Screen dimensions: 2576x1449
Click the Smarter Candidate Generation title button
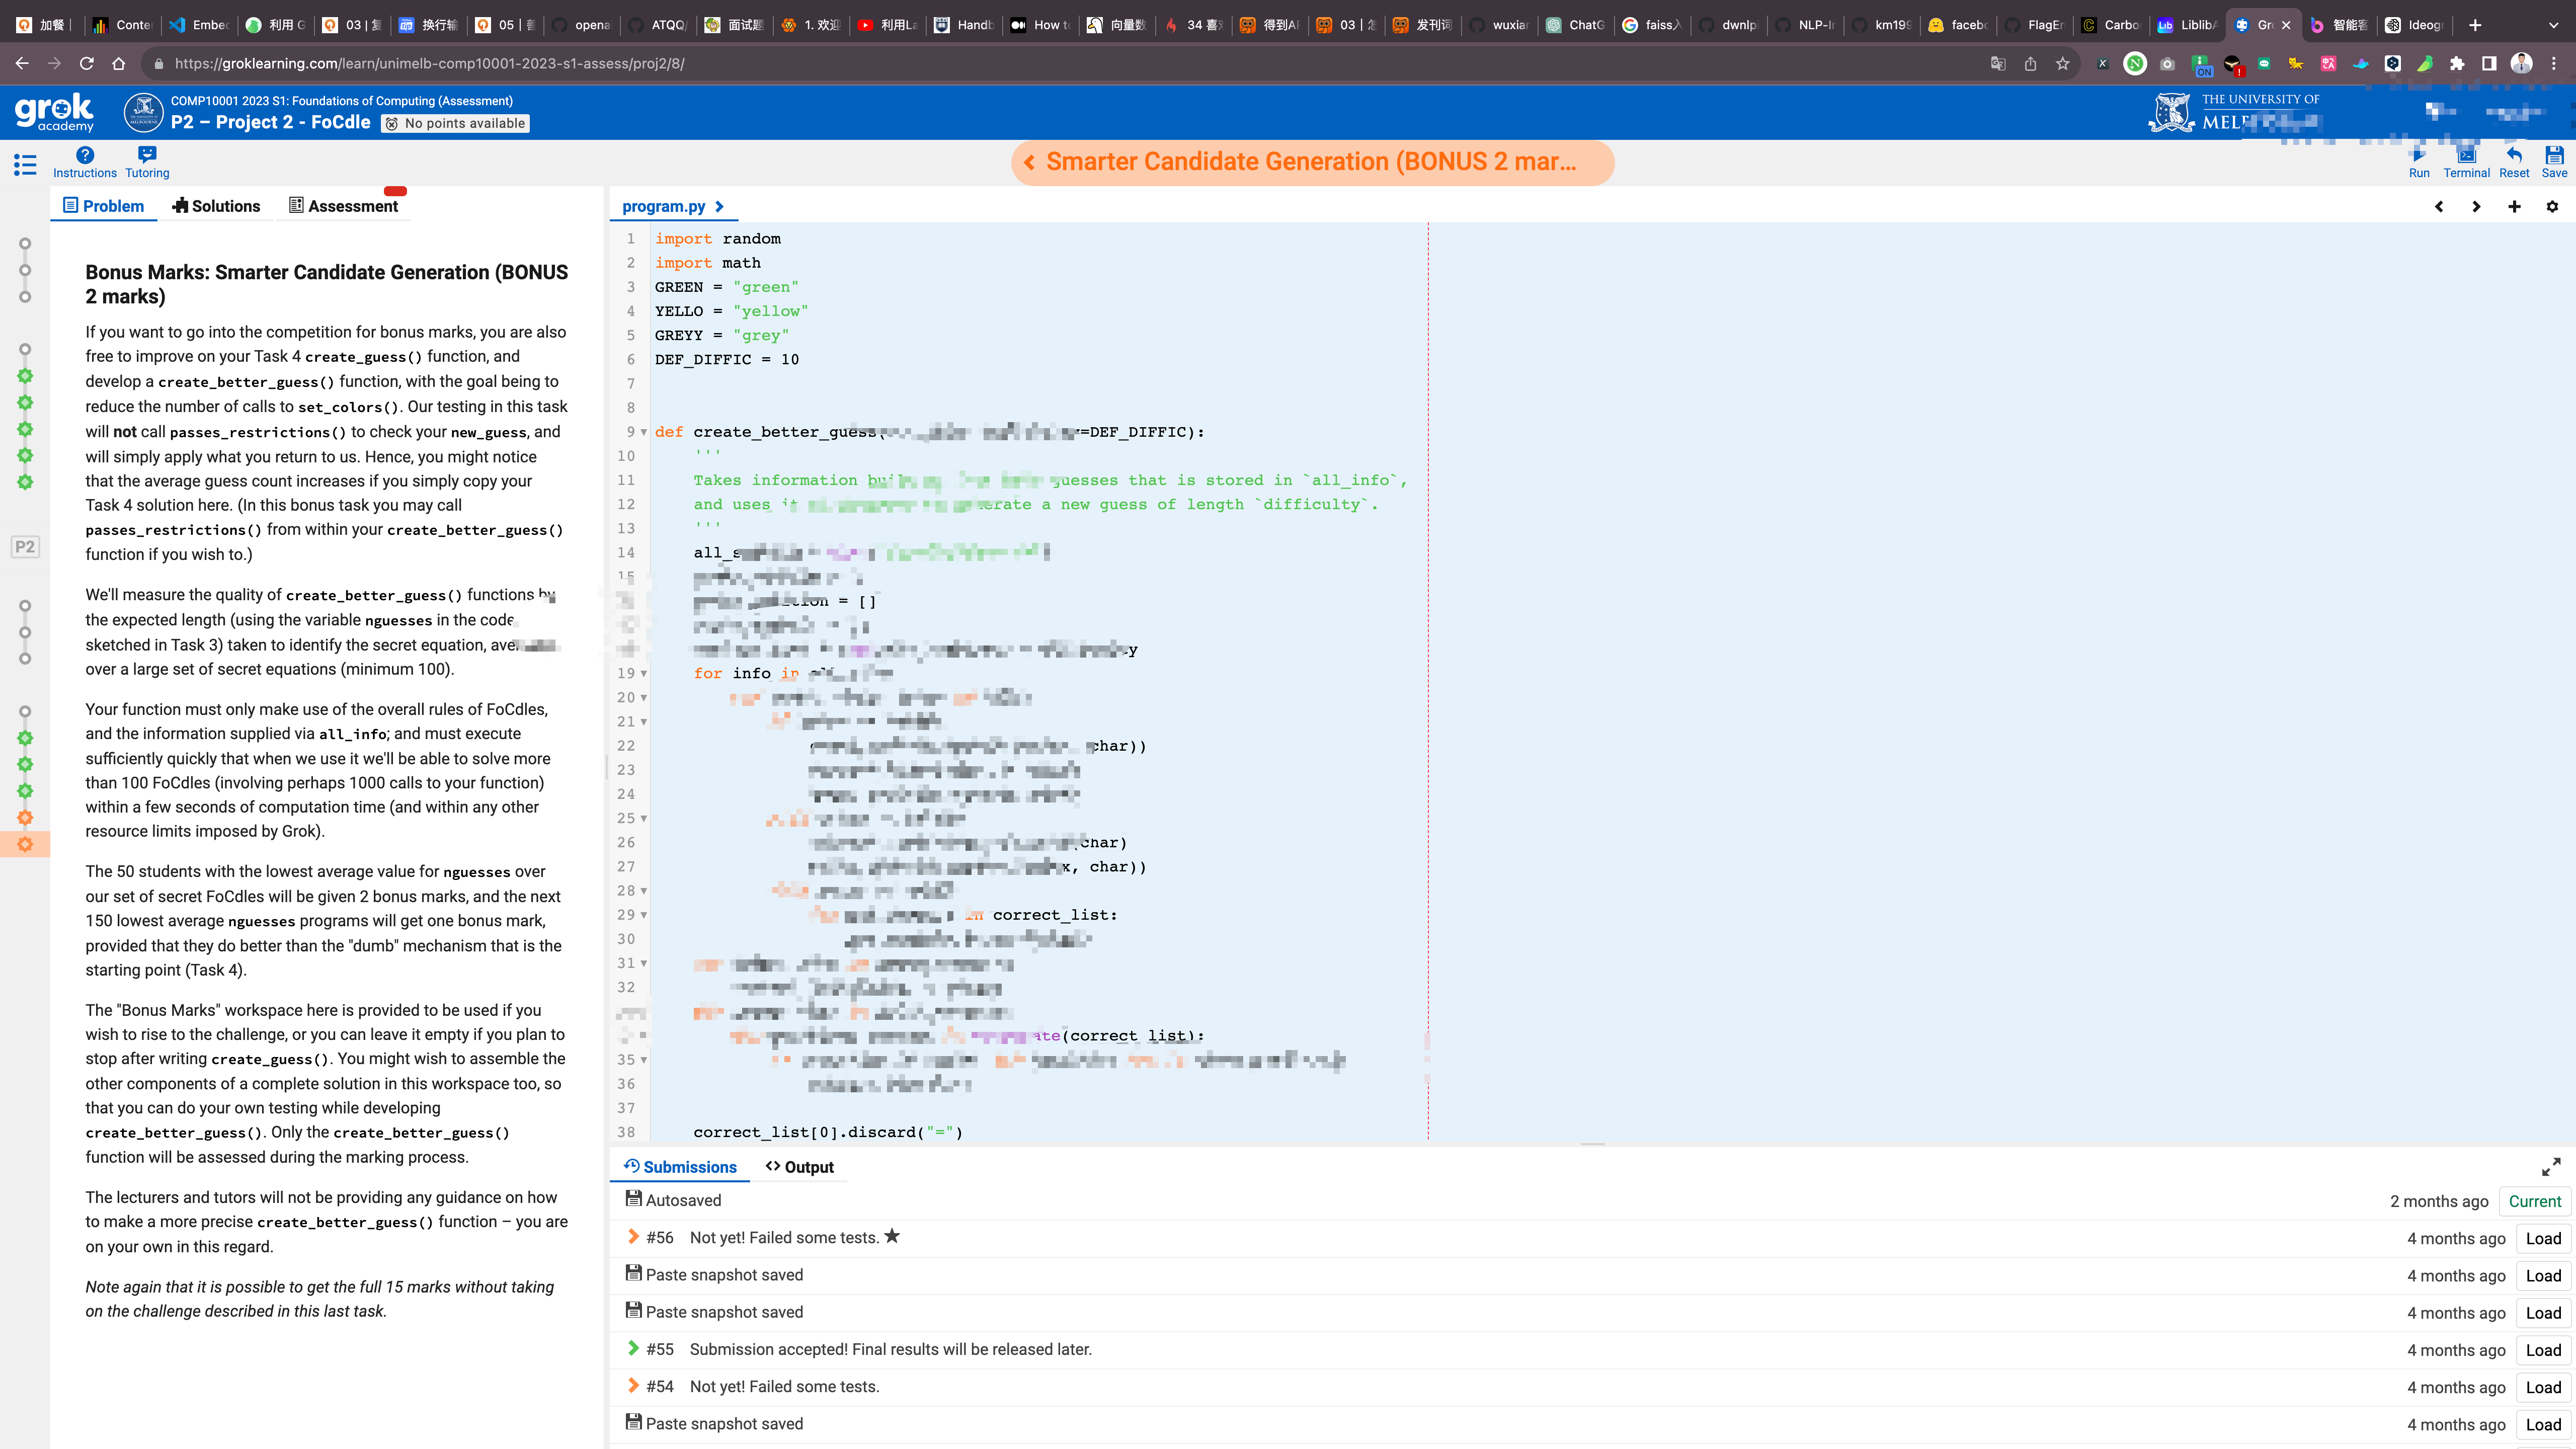pyautogui.click(x=1311, y=162)
